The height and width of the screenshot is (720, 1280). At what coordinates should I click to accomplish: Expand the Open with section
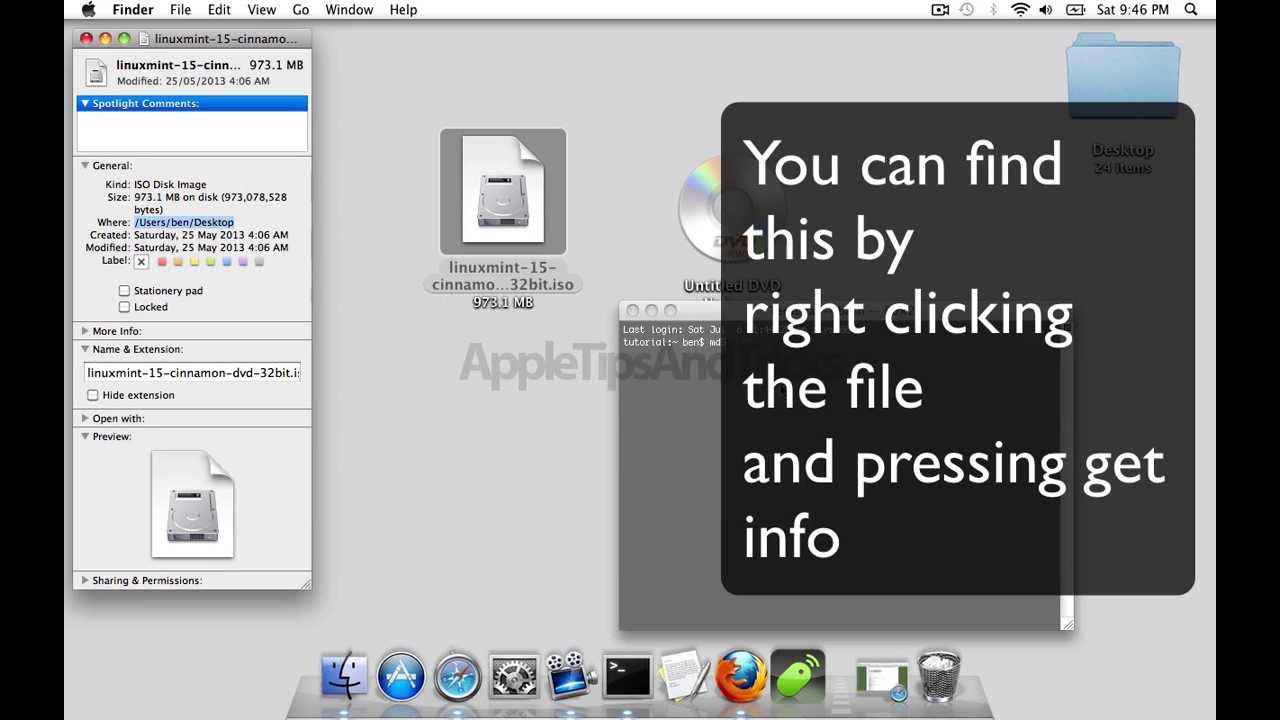coord(85,419)
